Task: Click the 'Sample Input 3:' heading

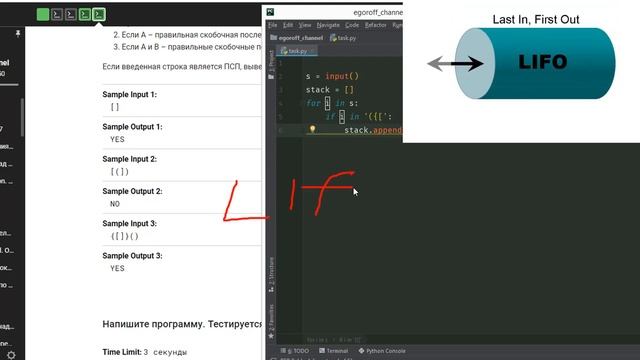Action: pos(129,224)
